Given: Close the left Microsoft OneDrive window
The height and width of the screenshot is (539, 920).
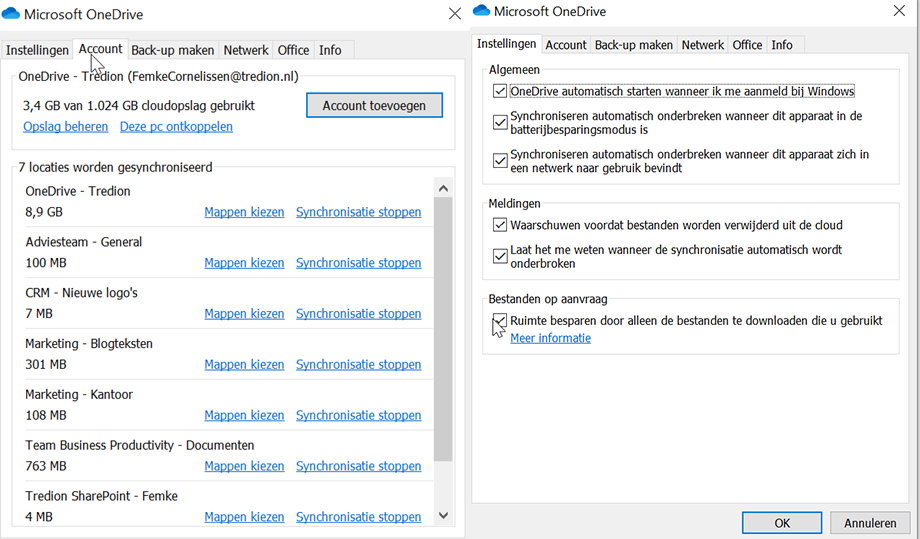Looking at the screenshot, I should (x=455, y=13).
